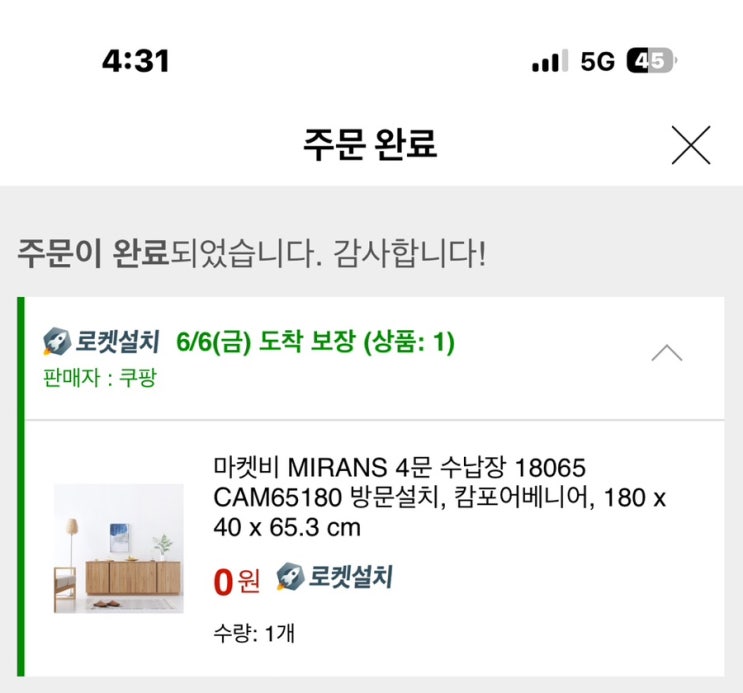Tap the 수량: 1개 quantity text

[253, 632]
